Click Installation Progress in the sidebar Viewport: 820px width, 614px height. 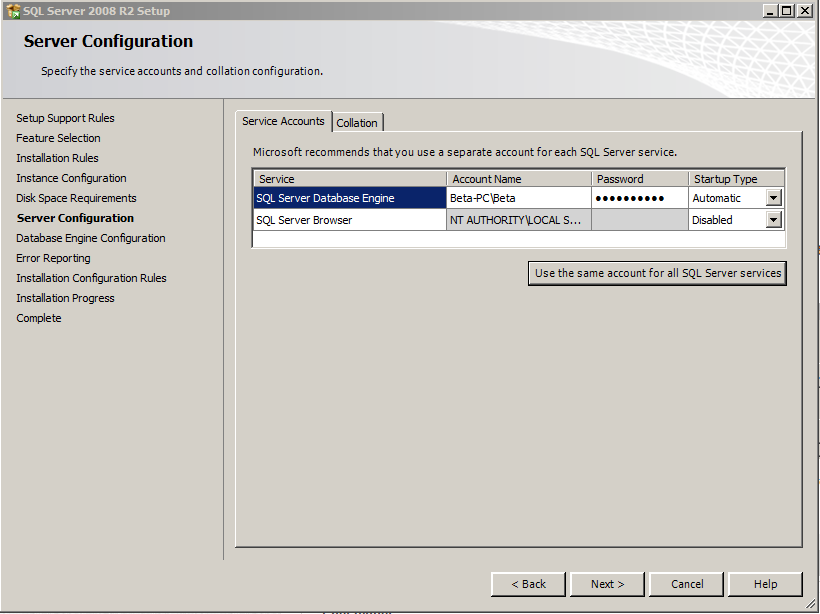click(x=65, y=298)
